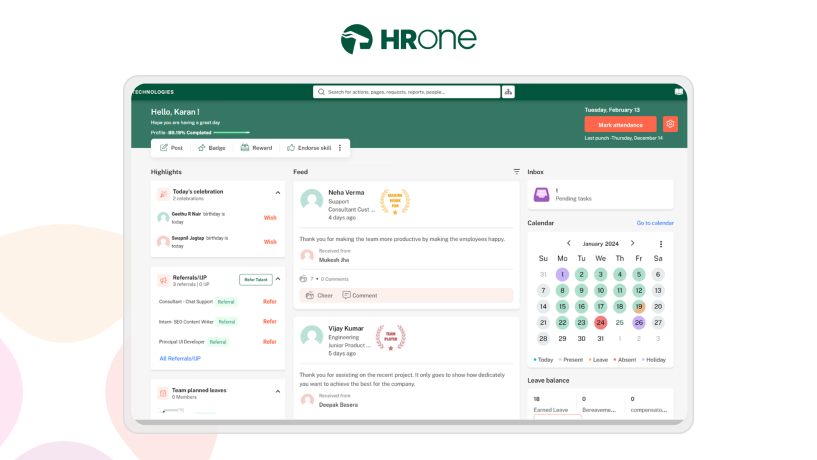
Task: Open more options in quick actions bar
Action: 340,148
